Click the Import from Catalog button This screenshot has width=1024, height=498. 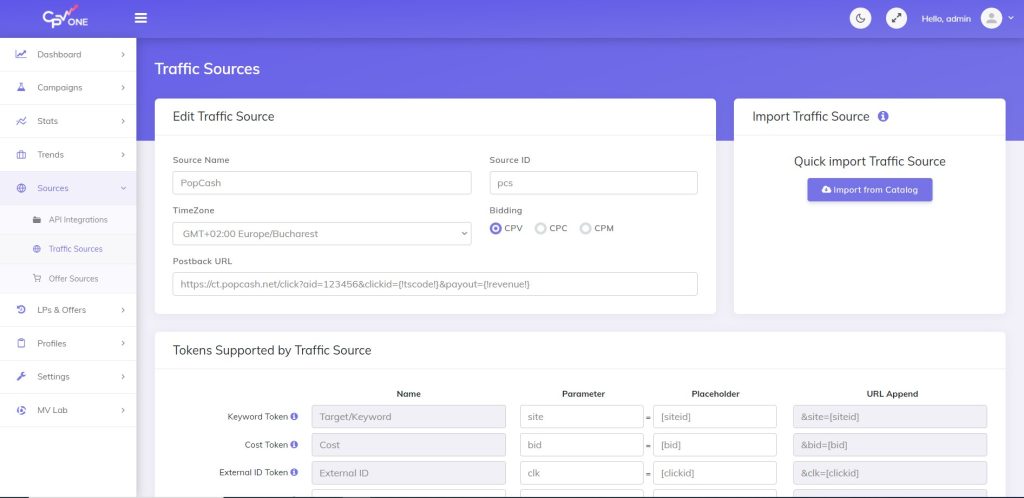click(869, 190)
